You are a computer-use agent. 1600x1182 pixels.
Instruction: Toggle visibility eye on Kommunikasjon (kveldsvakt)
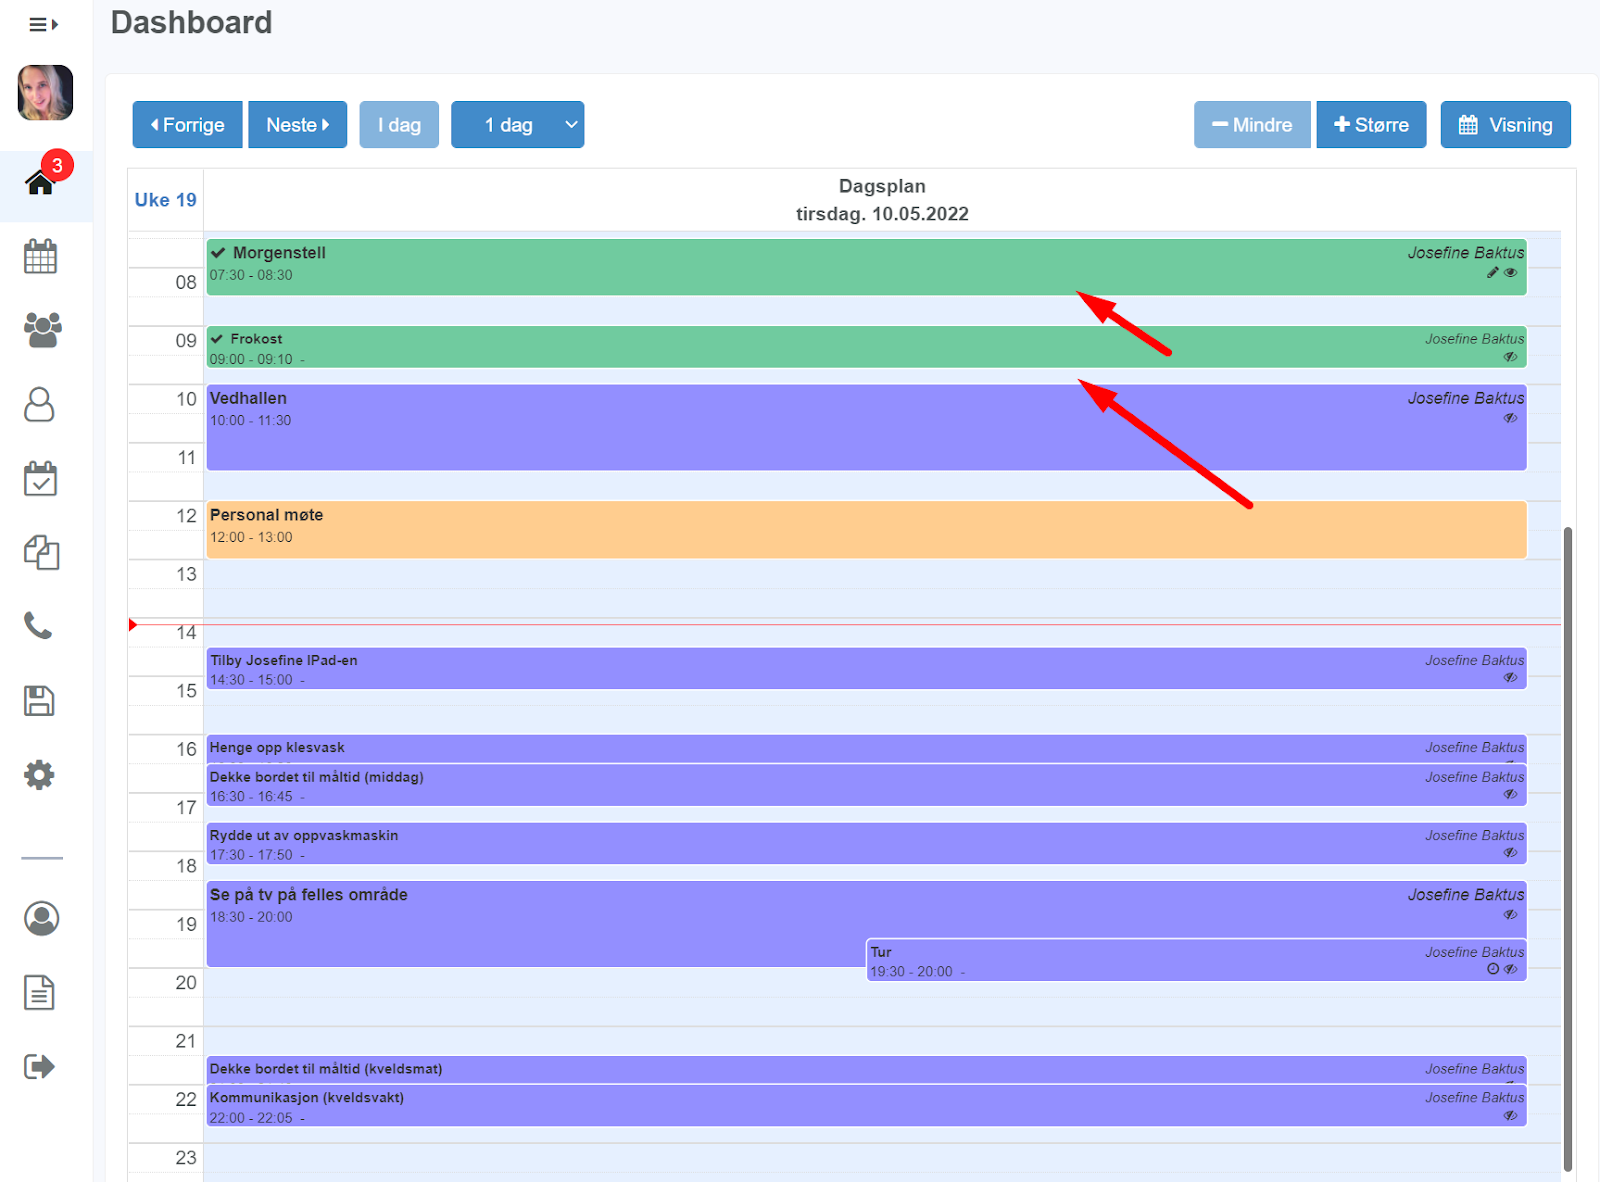(x=1511, y=1116)
